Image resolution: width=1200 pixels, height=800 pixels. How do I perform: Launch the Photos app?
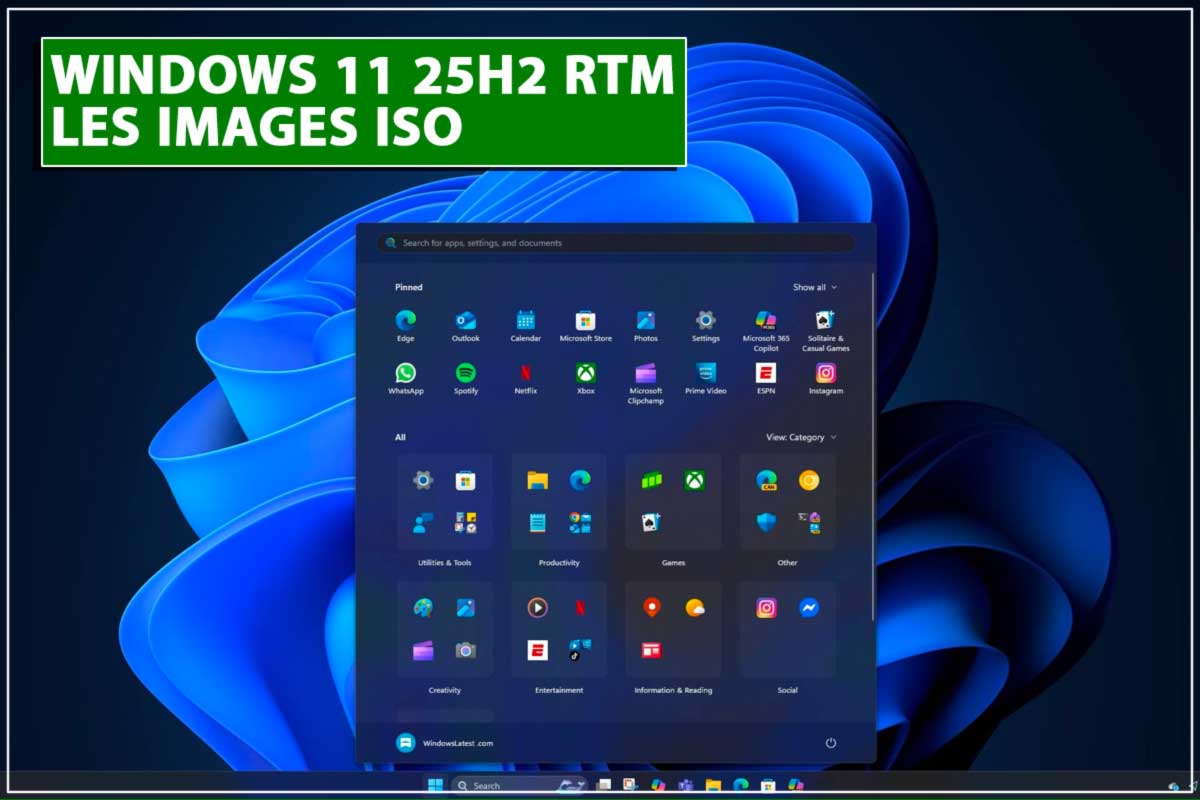pyautogui.click(x=645, y=321)
